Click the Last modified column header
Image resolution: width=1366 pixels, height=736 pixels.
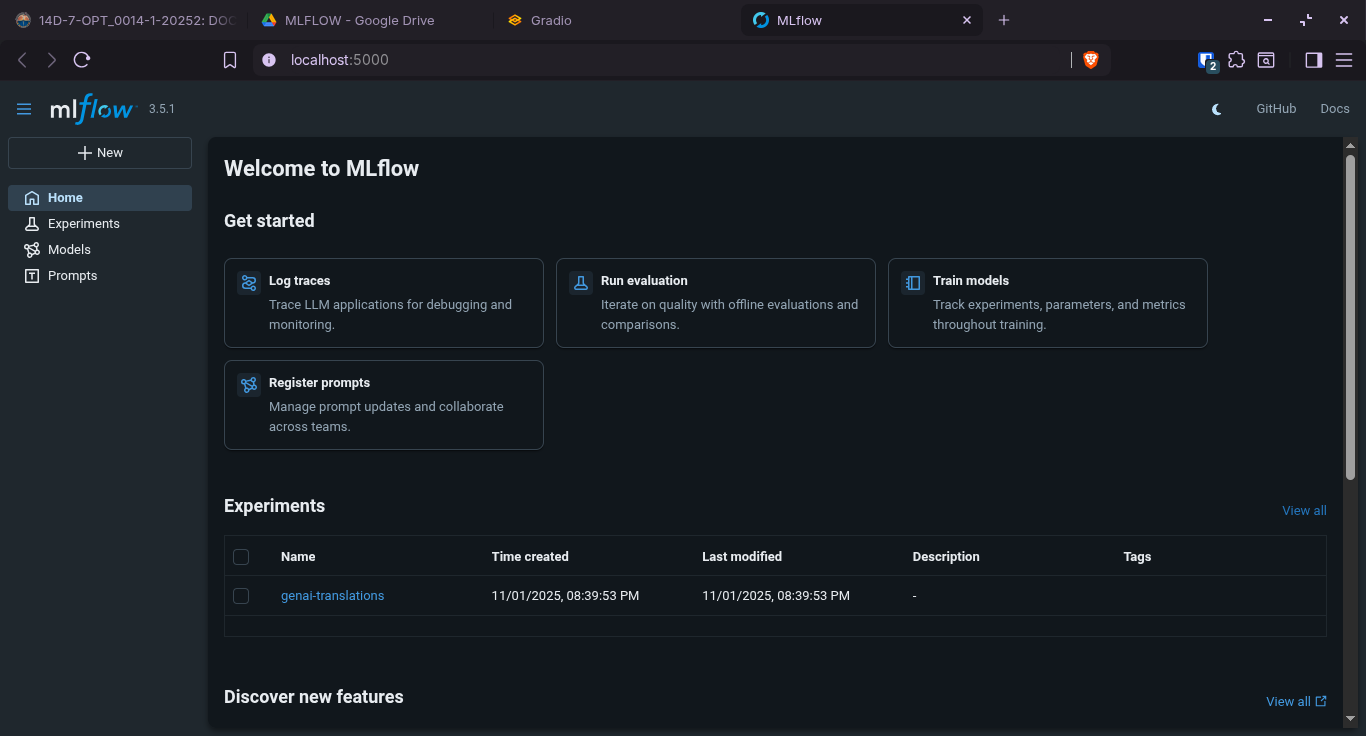point(742,557)
